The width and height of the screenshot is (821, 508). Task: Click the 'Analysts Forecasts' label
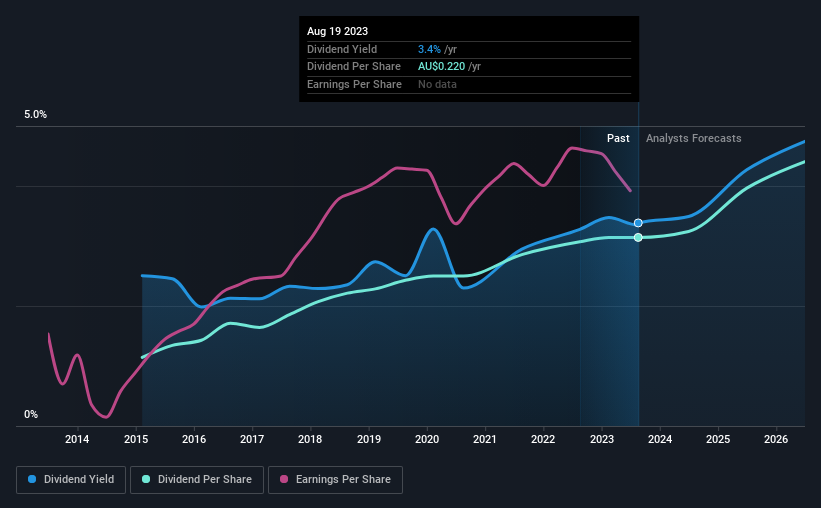(693, 138)
